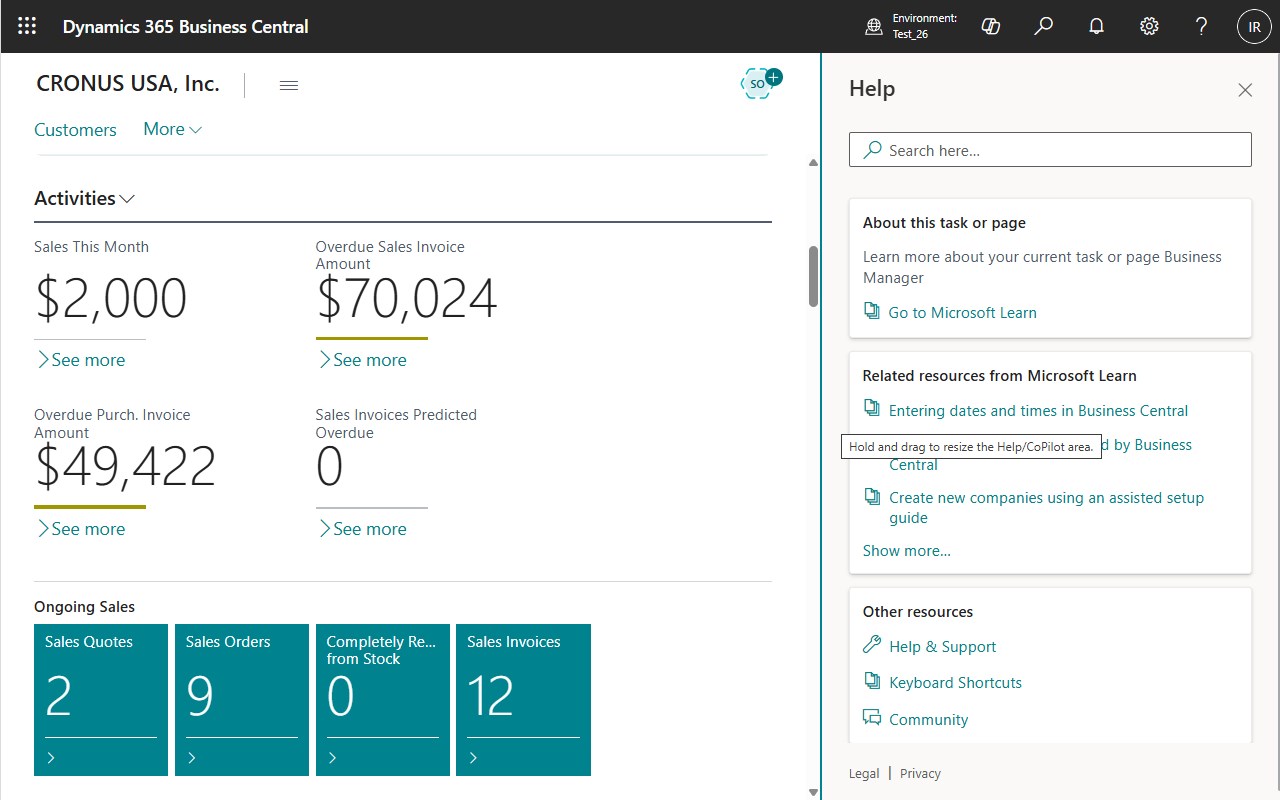Click the main page vertical scrollbar
1280x800 pixels.
(x=813, y=275)
